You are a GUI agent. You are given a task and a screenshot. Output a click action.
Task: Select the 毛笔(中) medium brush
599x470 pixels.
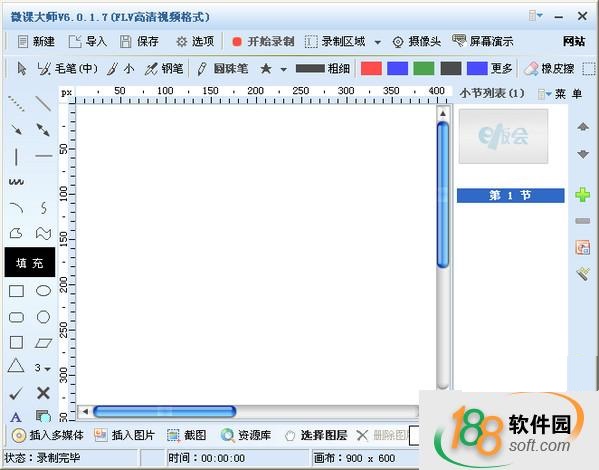(67, 69)
